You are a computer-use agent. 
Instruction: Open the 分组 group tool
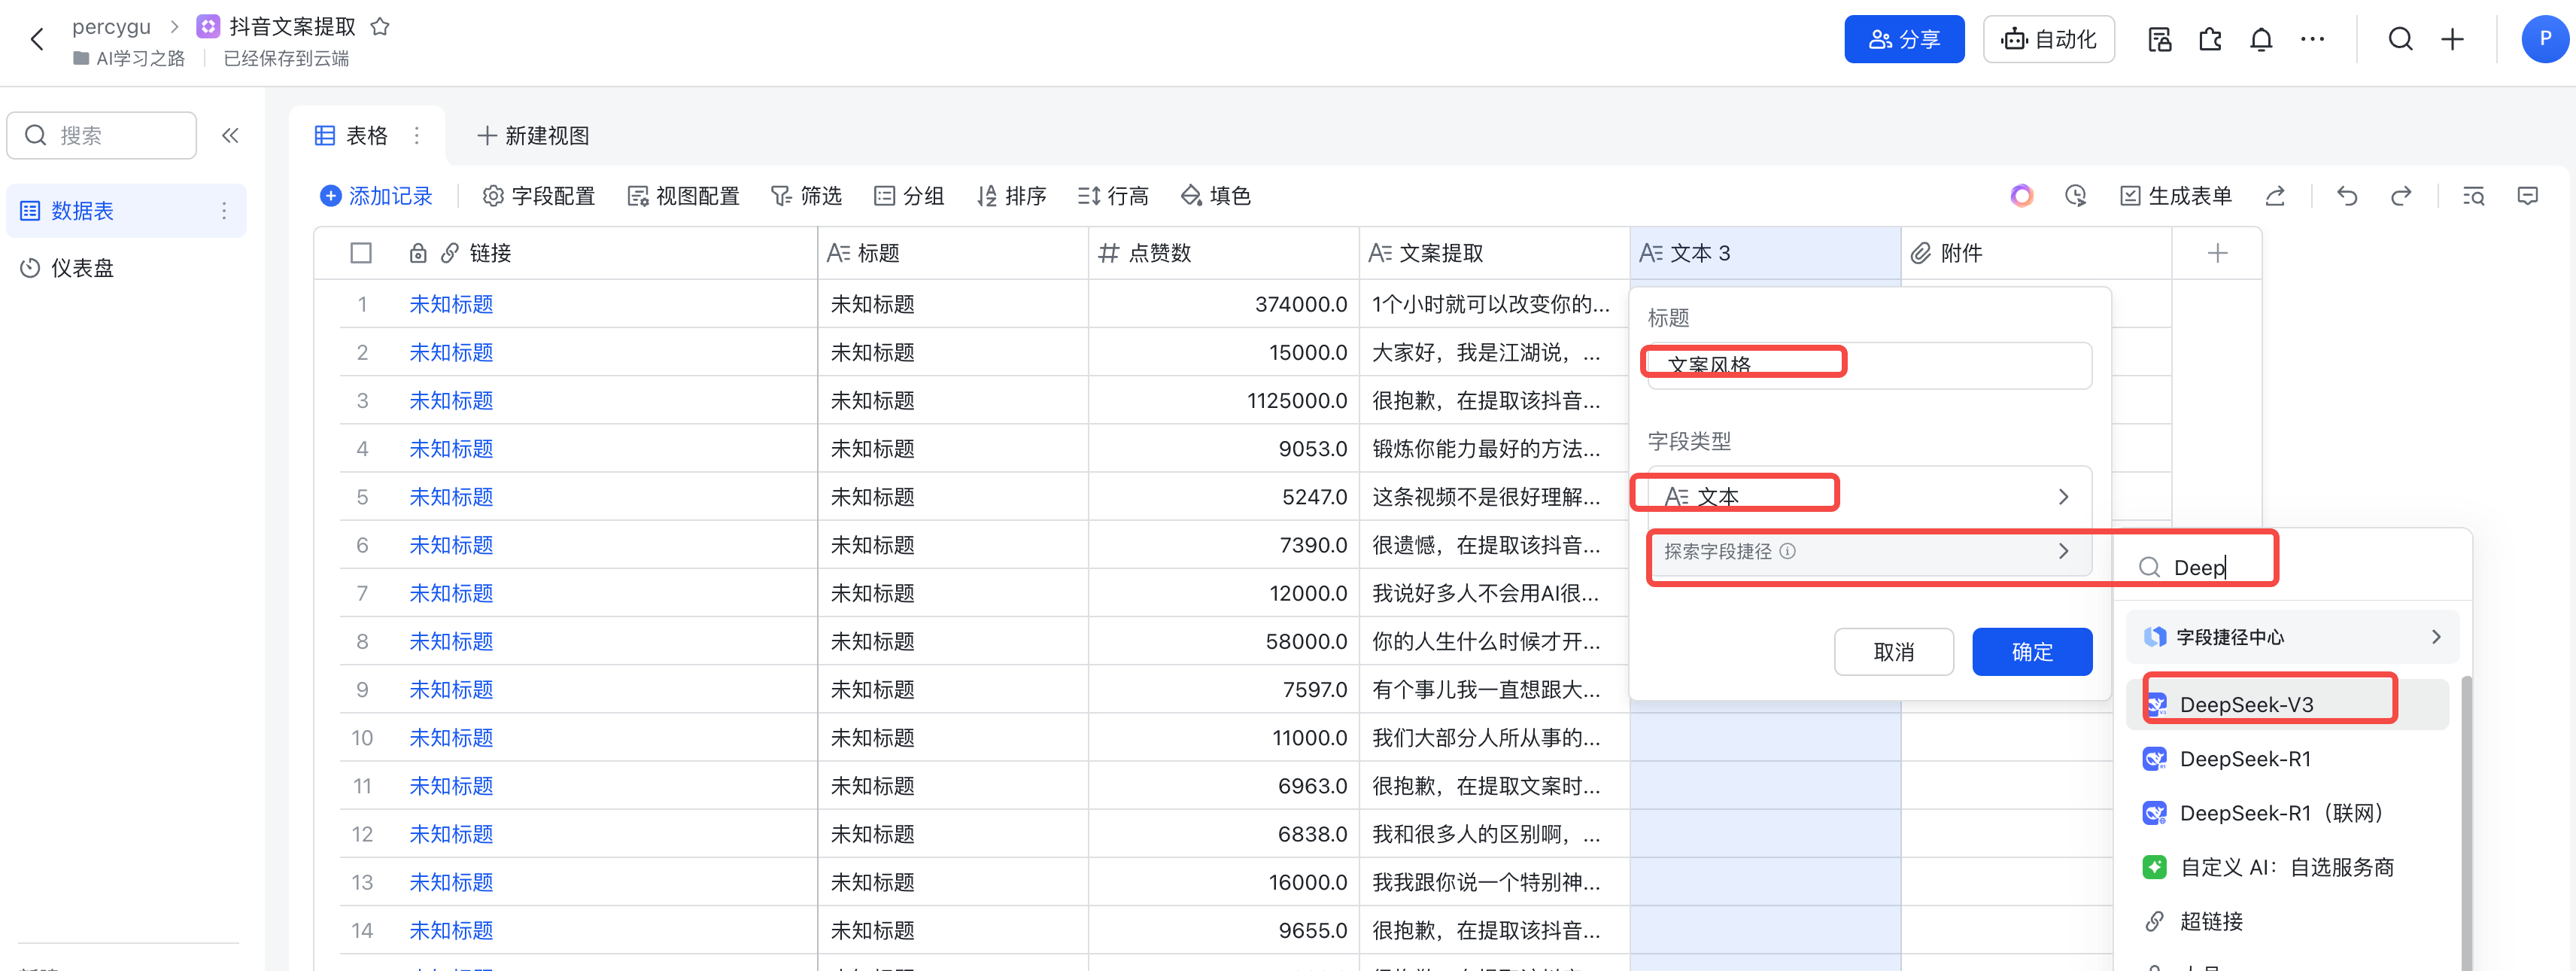point(908,196)
